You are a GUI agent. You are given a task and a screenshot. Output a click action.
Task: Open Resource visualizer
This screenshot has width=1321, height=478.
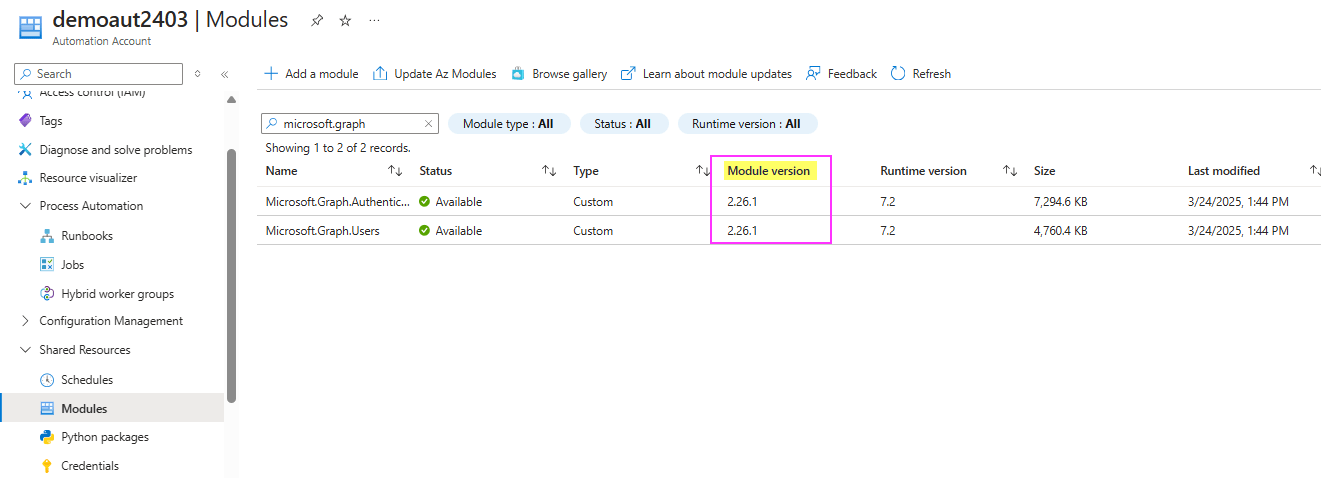[88, 178]
